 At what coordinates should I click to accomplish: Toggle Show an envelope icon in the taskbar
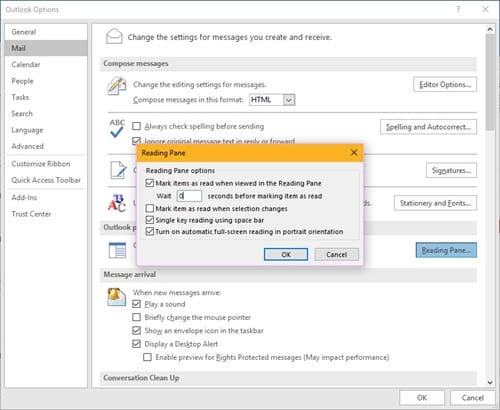(x=136, y=330)
